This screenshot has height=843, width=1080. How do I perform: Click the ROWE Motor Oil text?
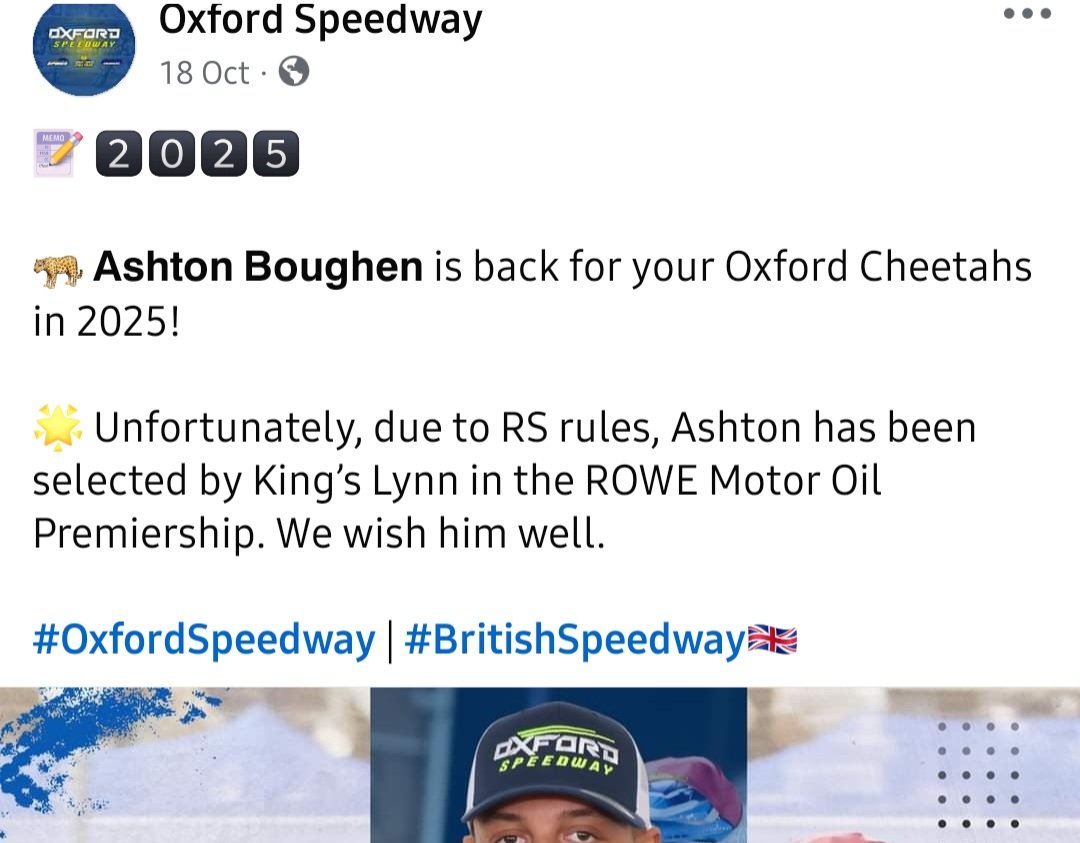pyautogui.click(x=732, y=481)
